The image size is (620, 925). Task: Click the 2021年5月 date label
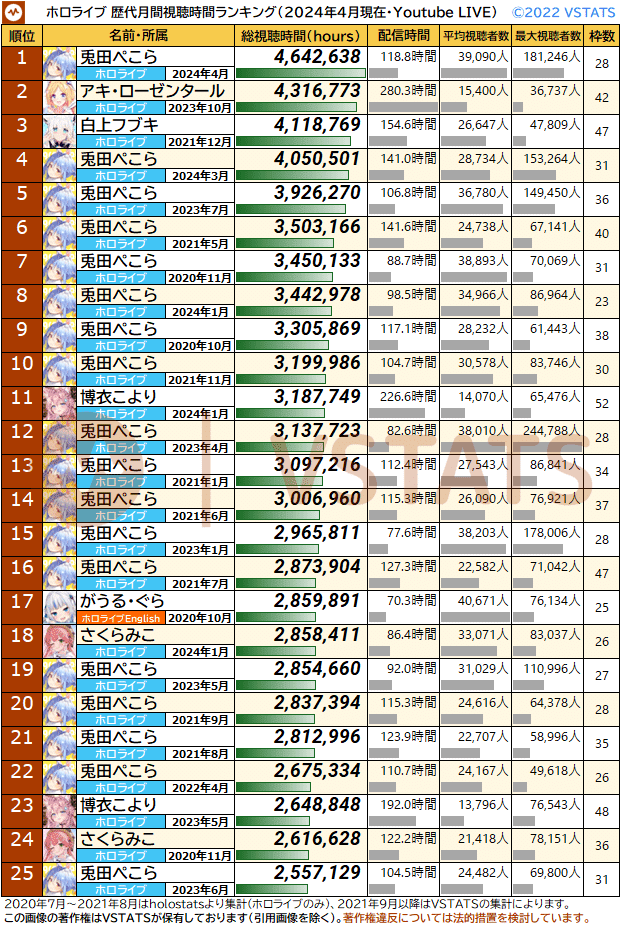(x=200, y=244)
